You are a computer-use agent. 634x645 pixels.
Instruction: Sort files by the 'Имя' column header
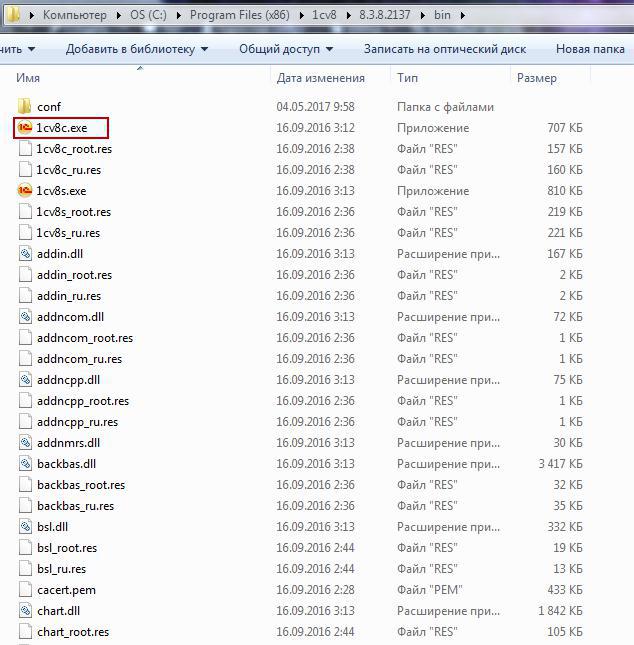28,78
